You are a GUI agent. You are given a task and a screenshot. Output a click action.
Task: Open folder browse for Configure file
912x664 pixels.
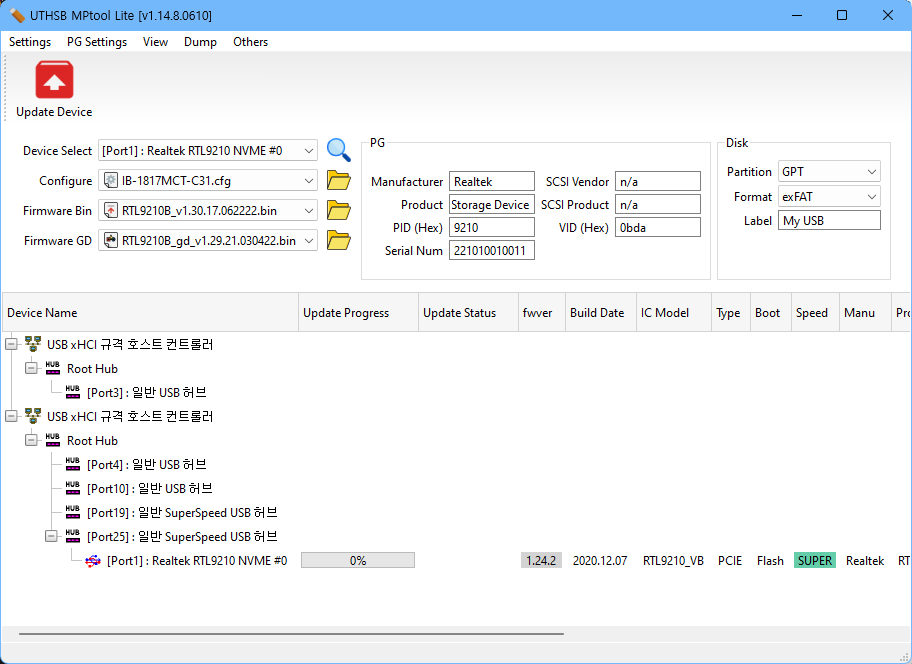[339, 180]
